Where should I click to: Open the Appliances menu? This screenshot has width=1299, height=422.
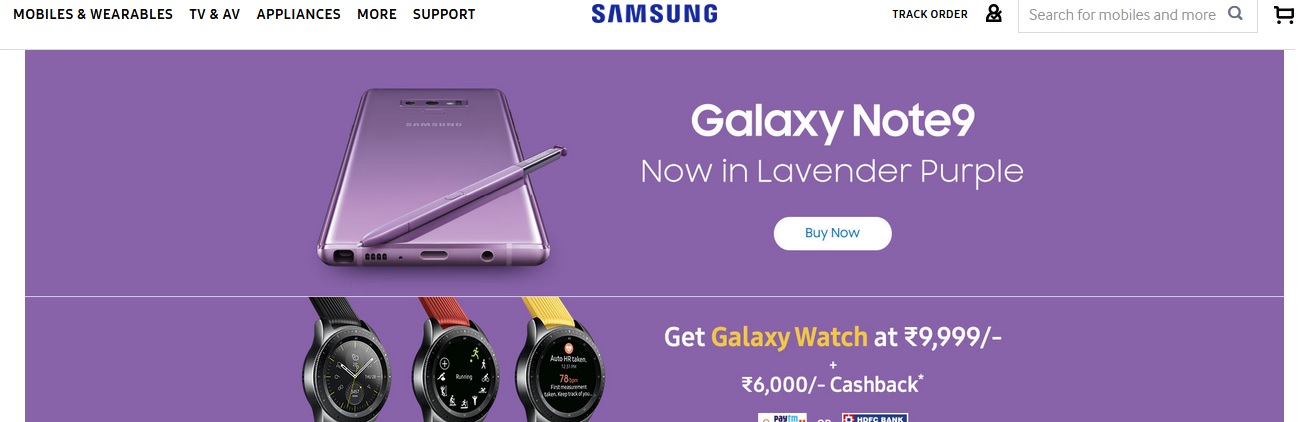(x=298, y=15)
